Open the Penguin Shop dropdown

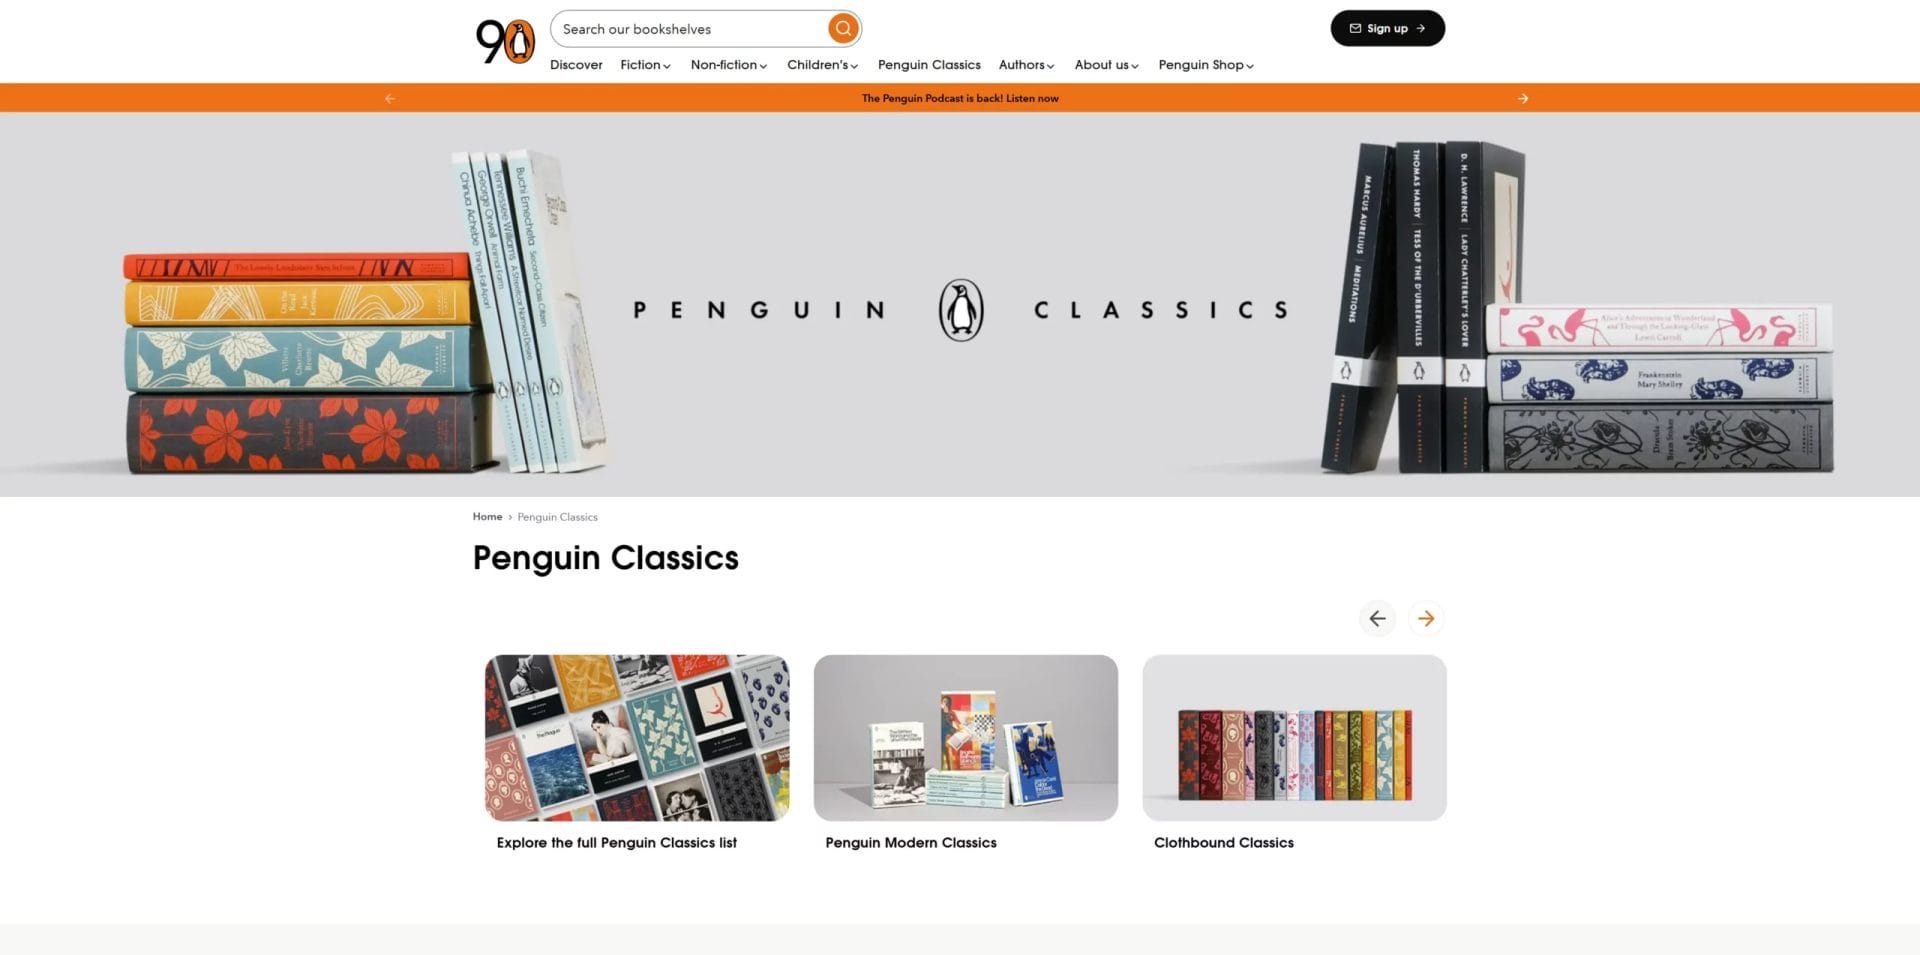tap(1206, 65)
